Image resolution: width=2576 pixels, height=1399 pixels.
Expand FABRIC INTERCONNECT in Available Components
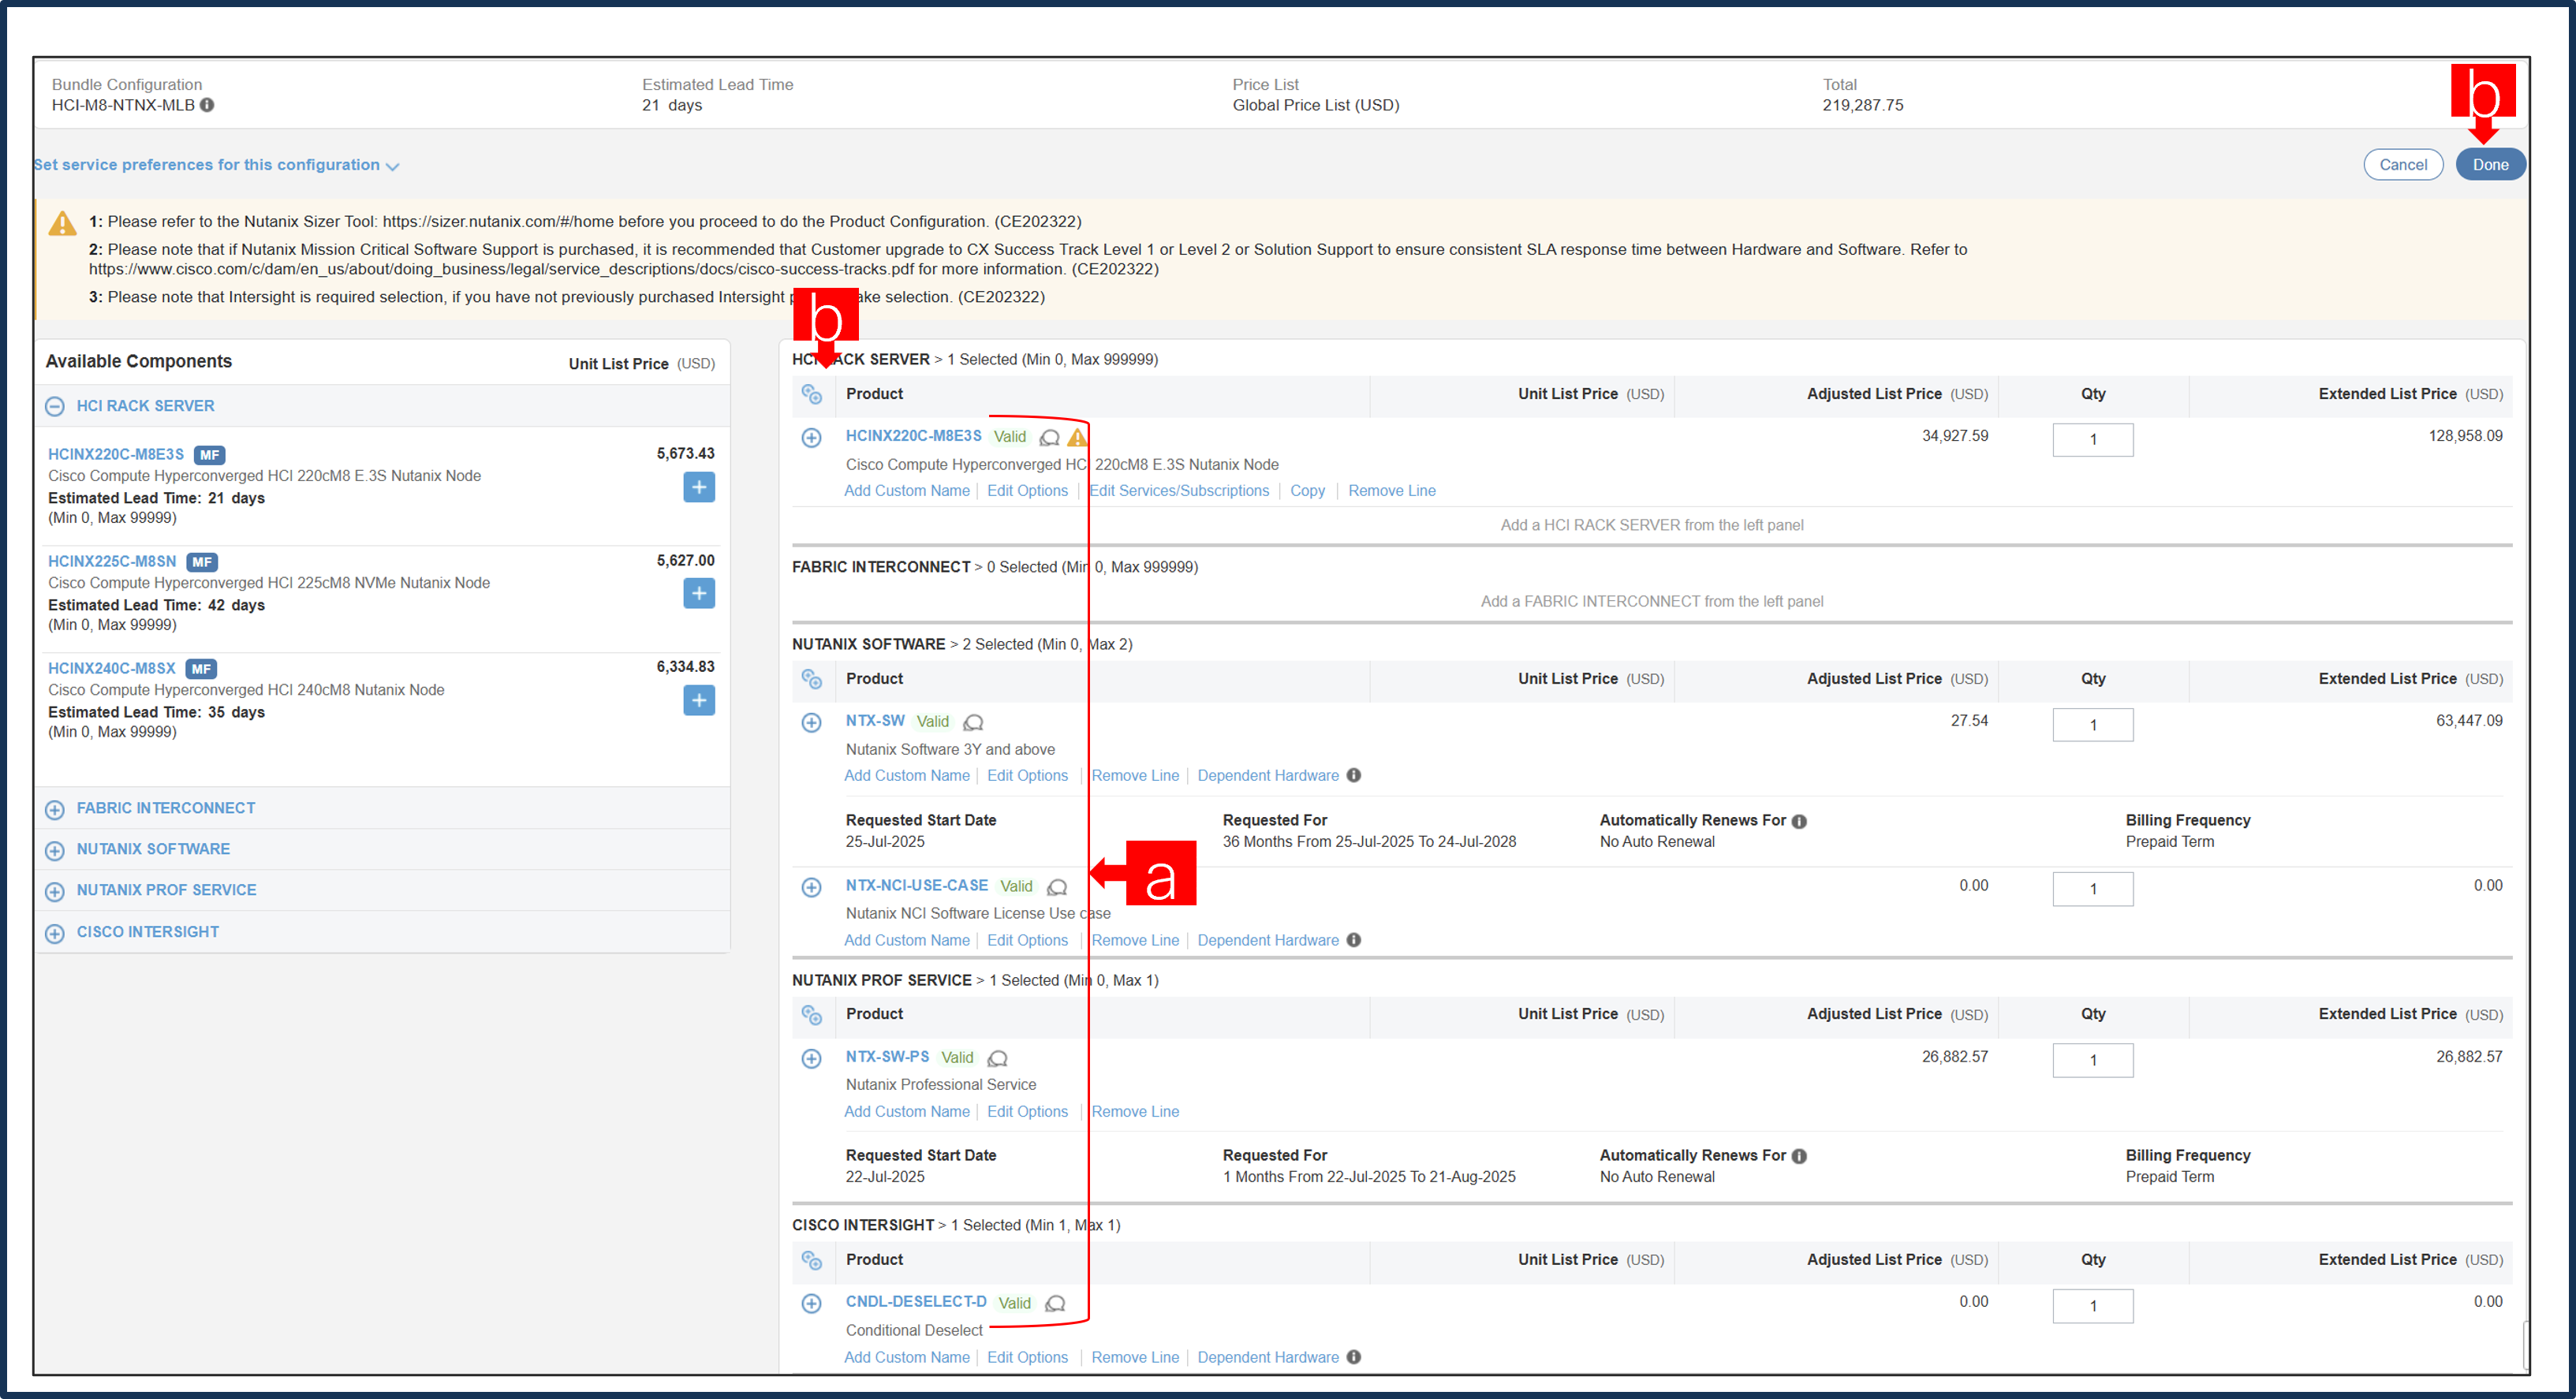pos(55,809)
